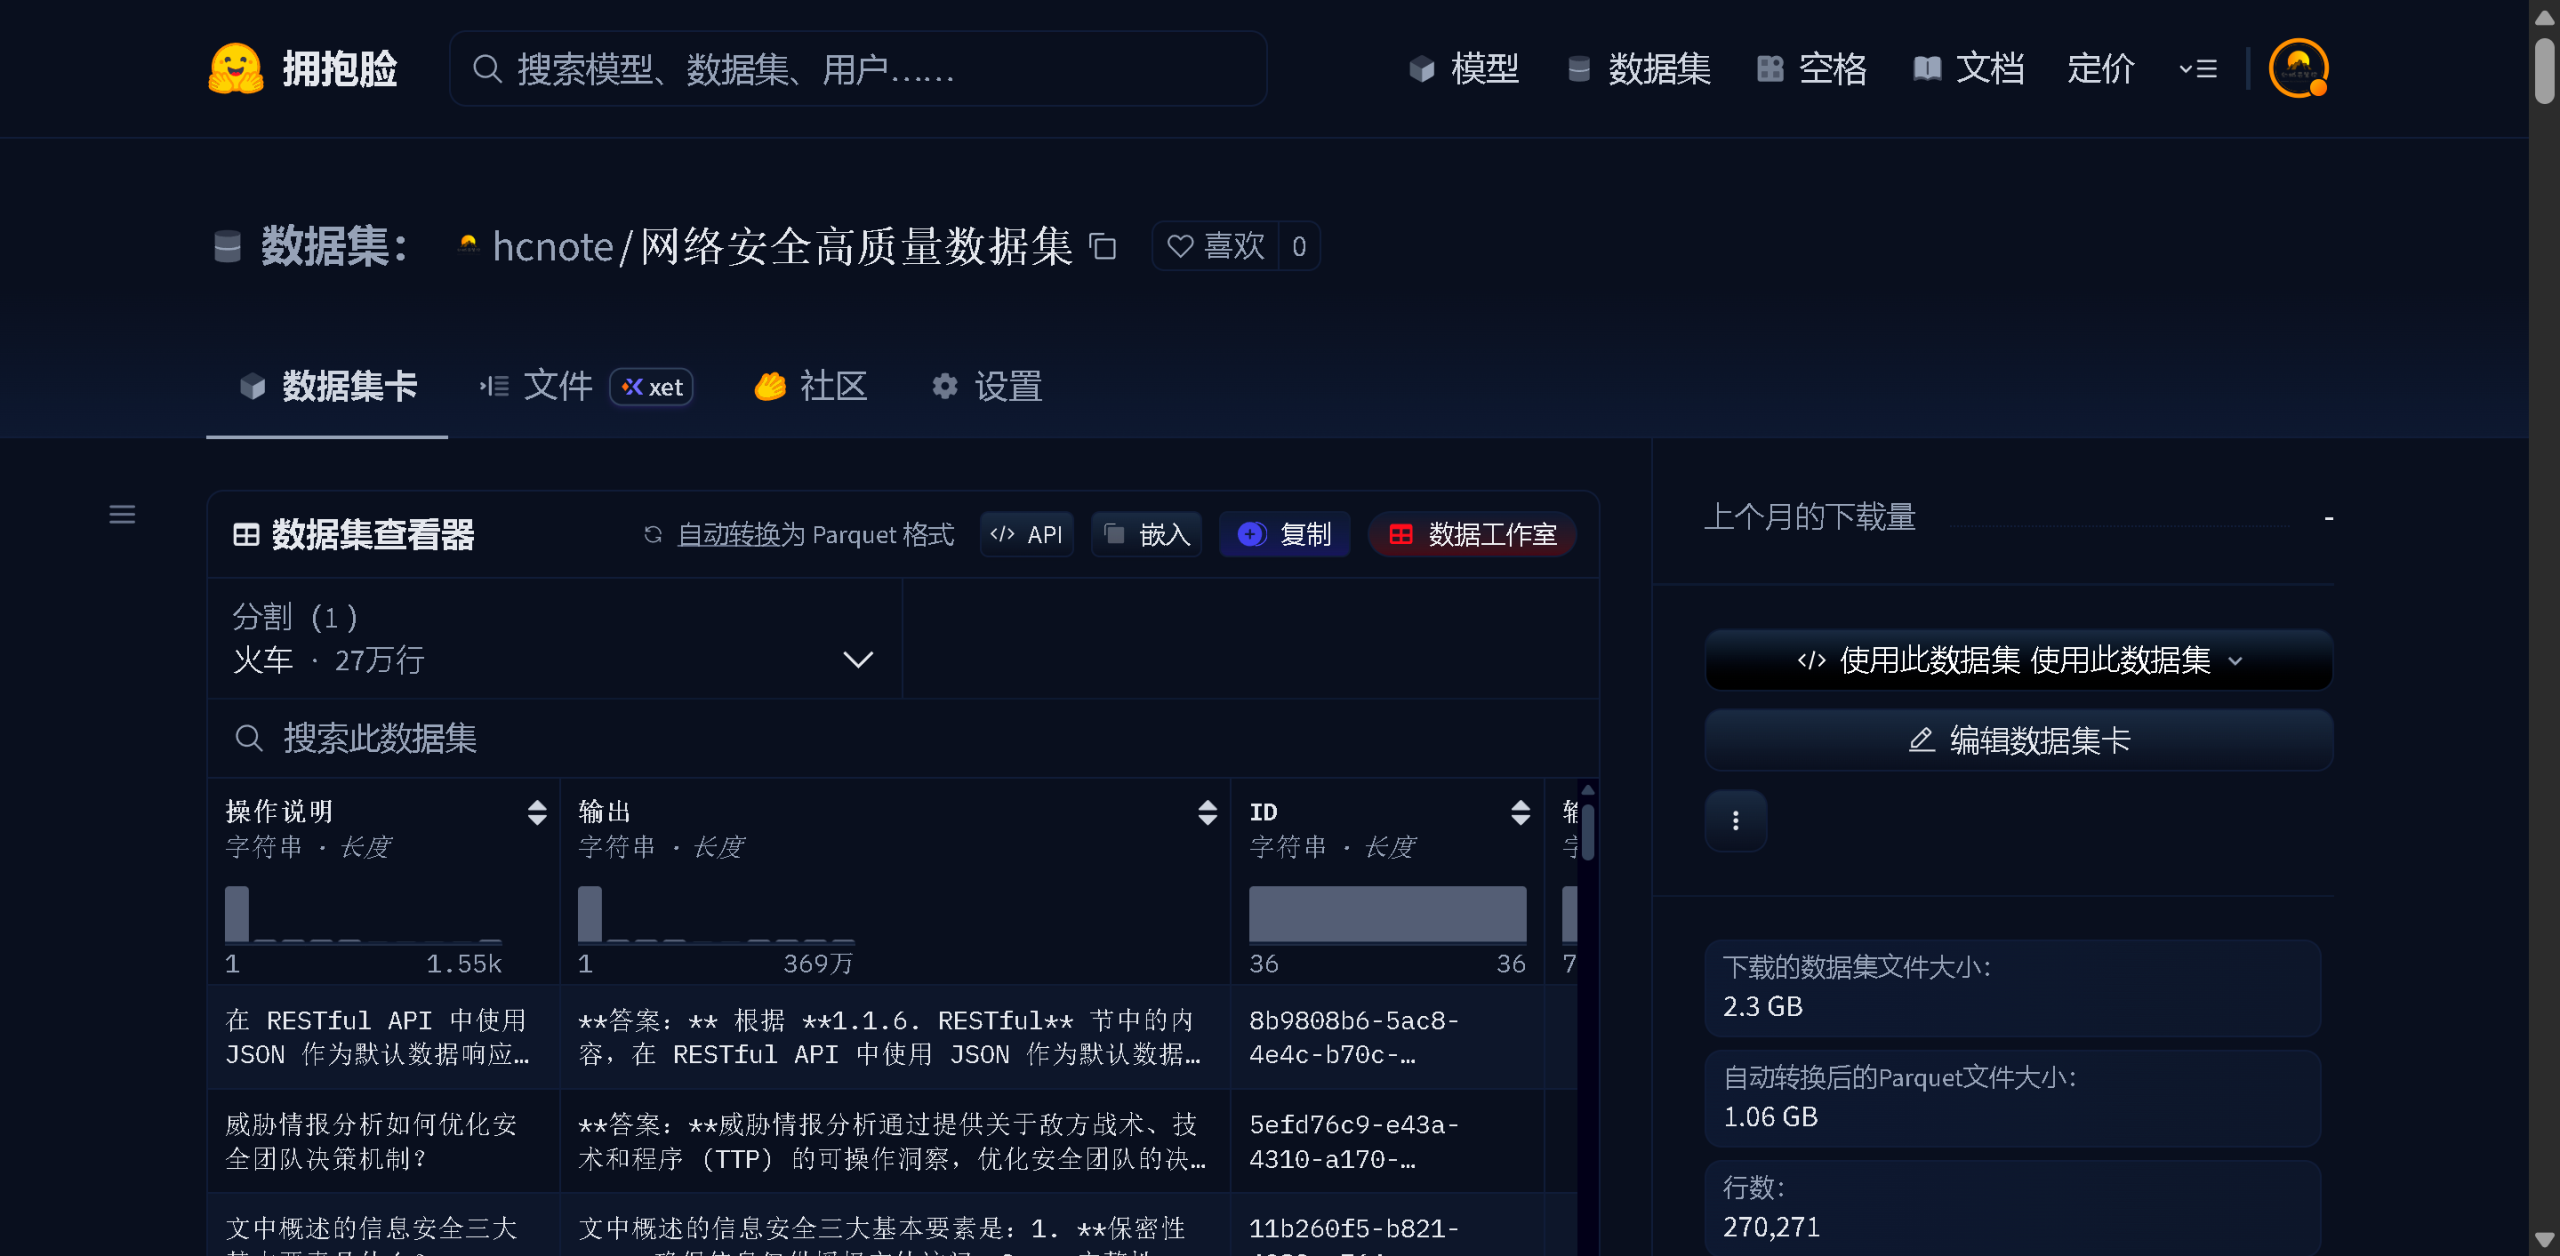2560x1256 pixels.
Task: Open the API viewer icon
Action: (x=1004, y=534)
